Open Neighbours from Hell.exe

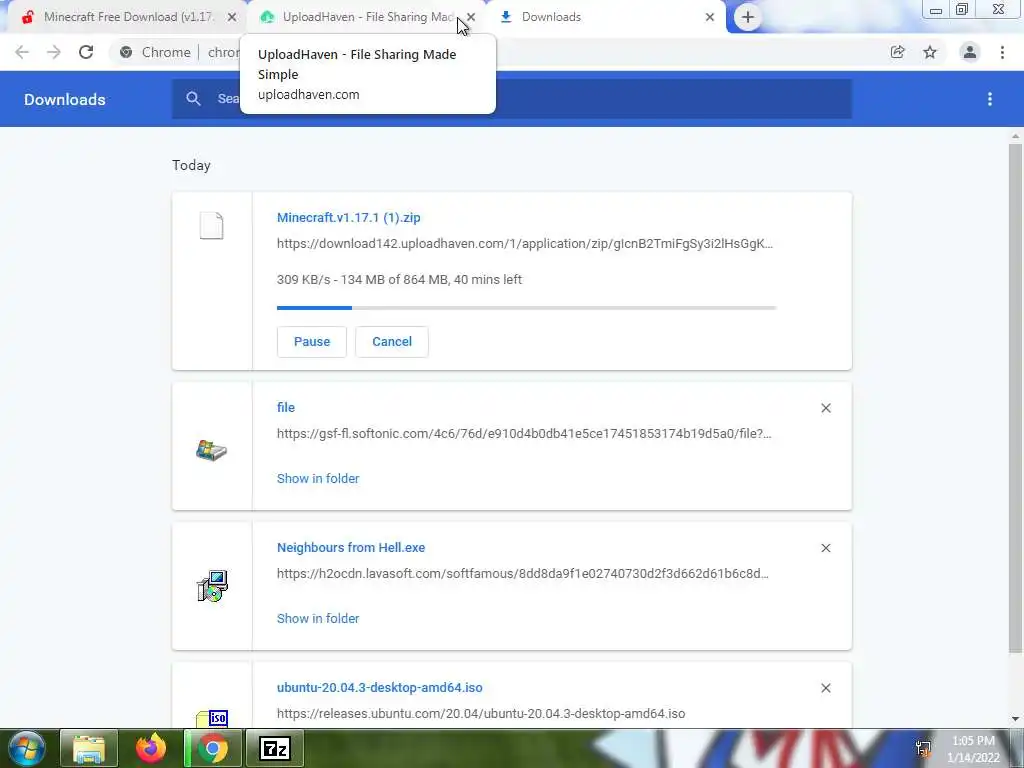(351, 548)
